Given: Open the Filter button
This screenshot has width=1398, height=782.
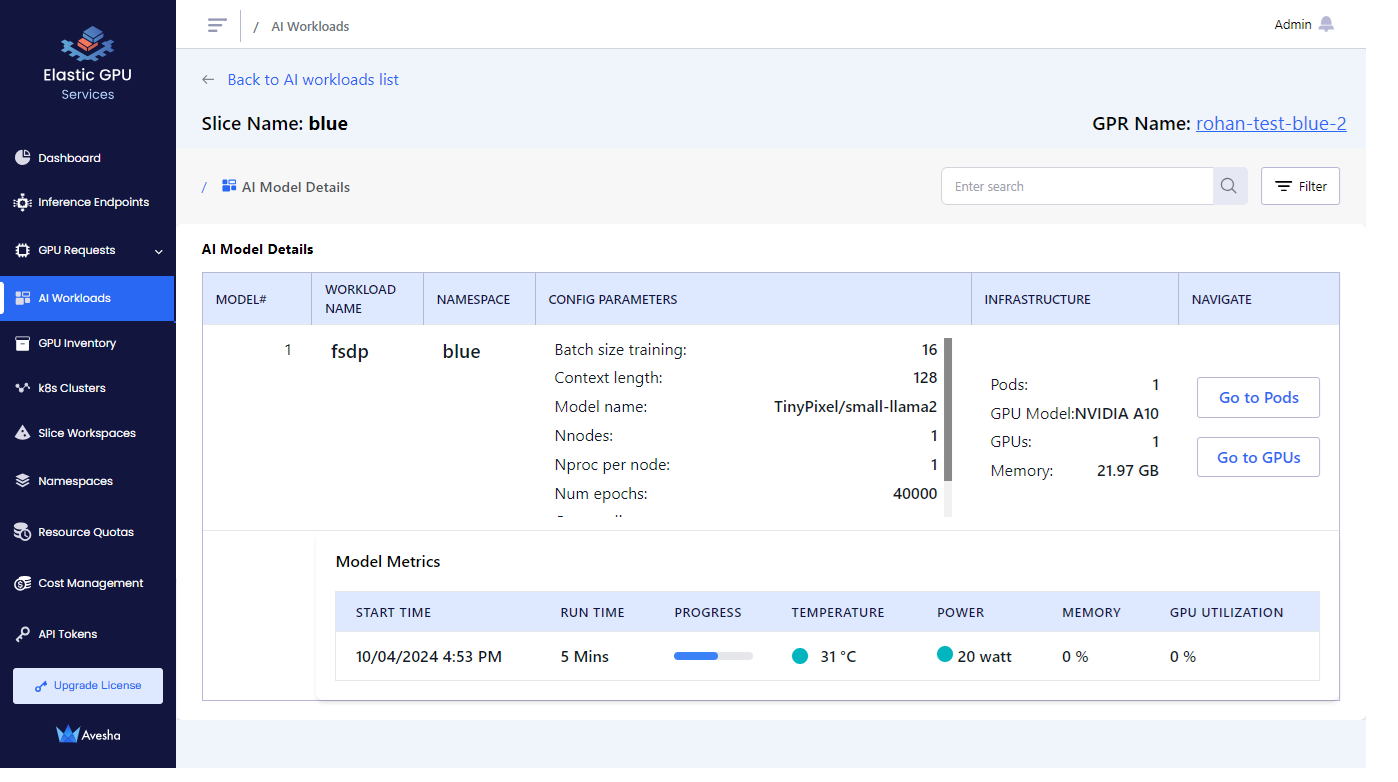Looking at the screenshot, I should point(1300,186).
